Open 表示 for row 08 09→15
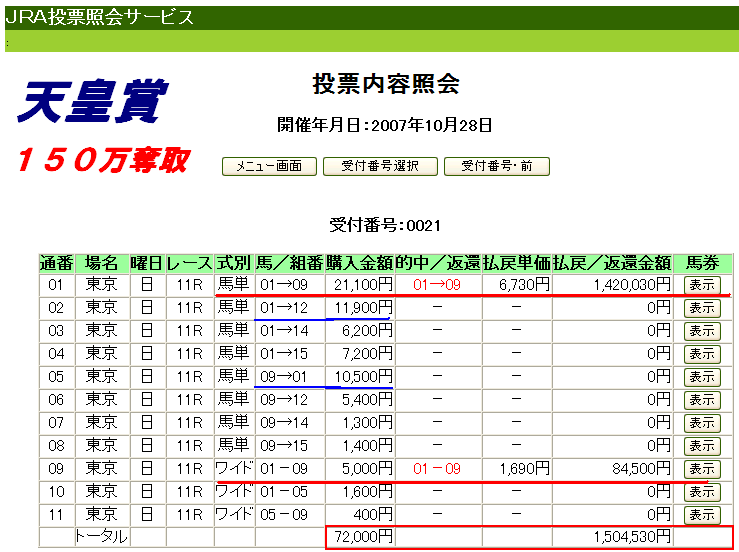 [x=702, y=446]
